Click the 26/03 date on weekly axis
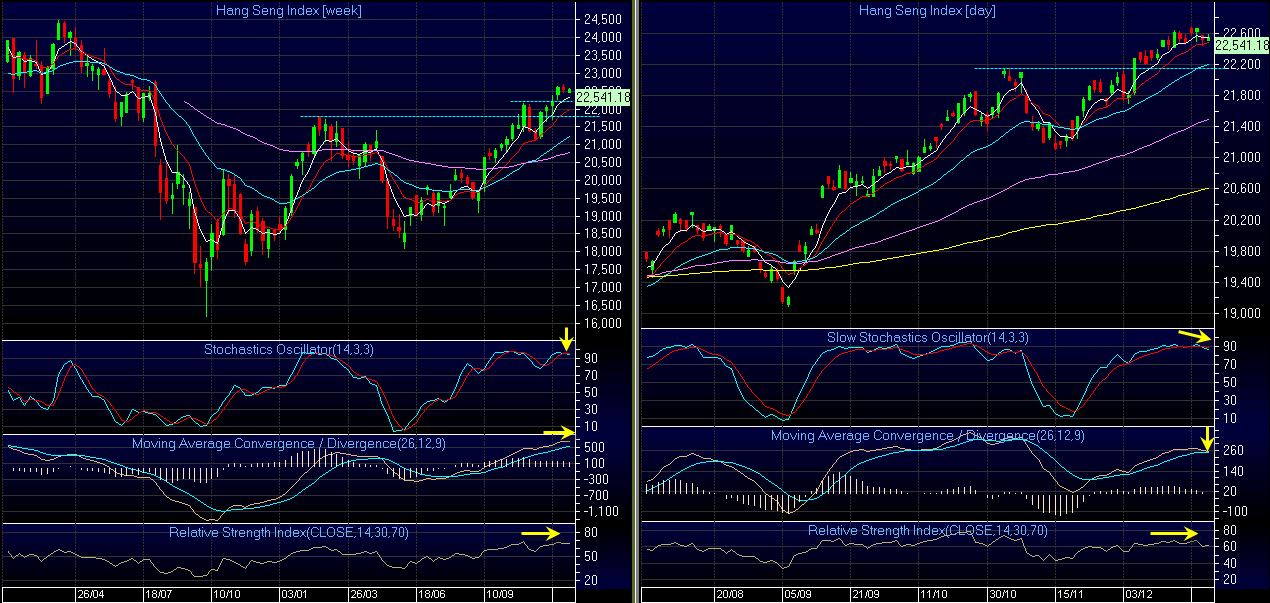This screenshot has height=603, width=1270. click(x=362, y=594)
